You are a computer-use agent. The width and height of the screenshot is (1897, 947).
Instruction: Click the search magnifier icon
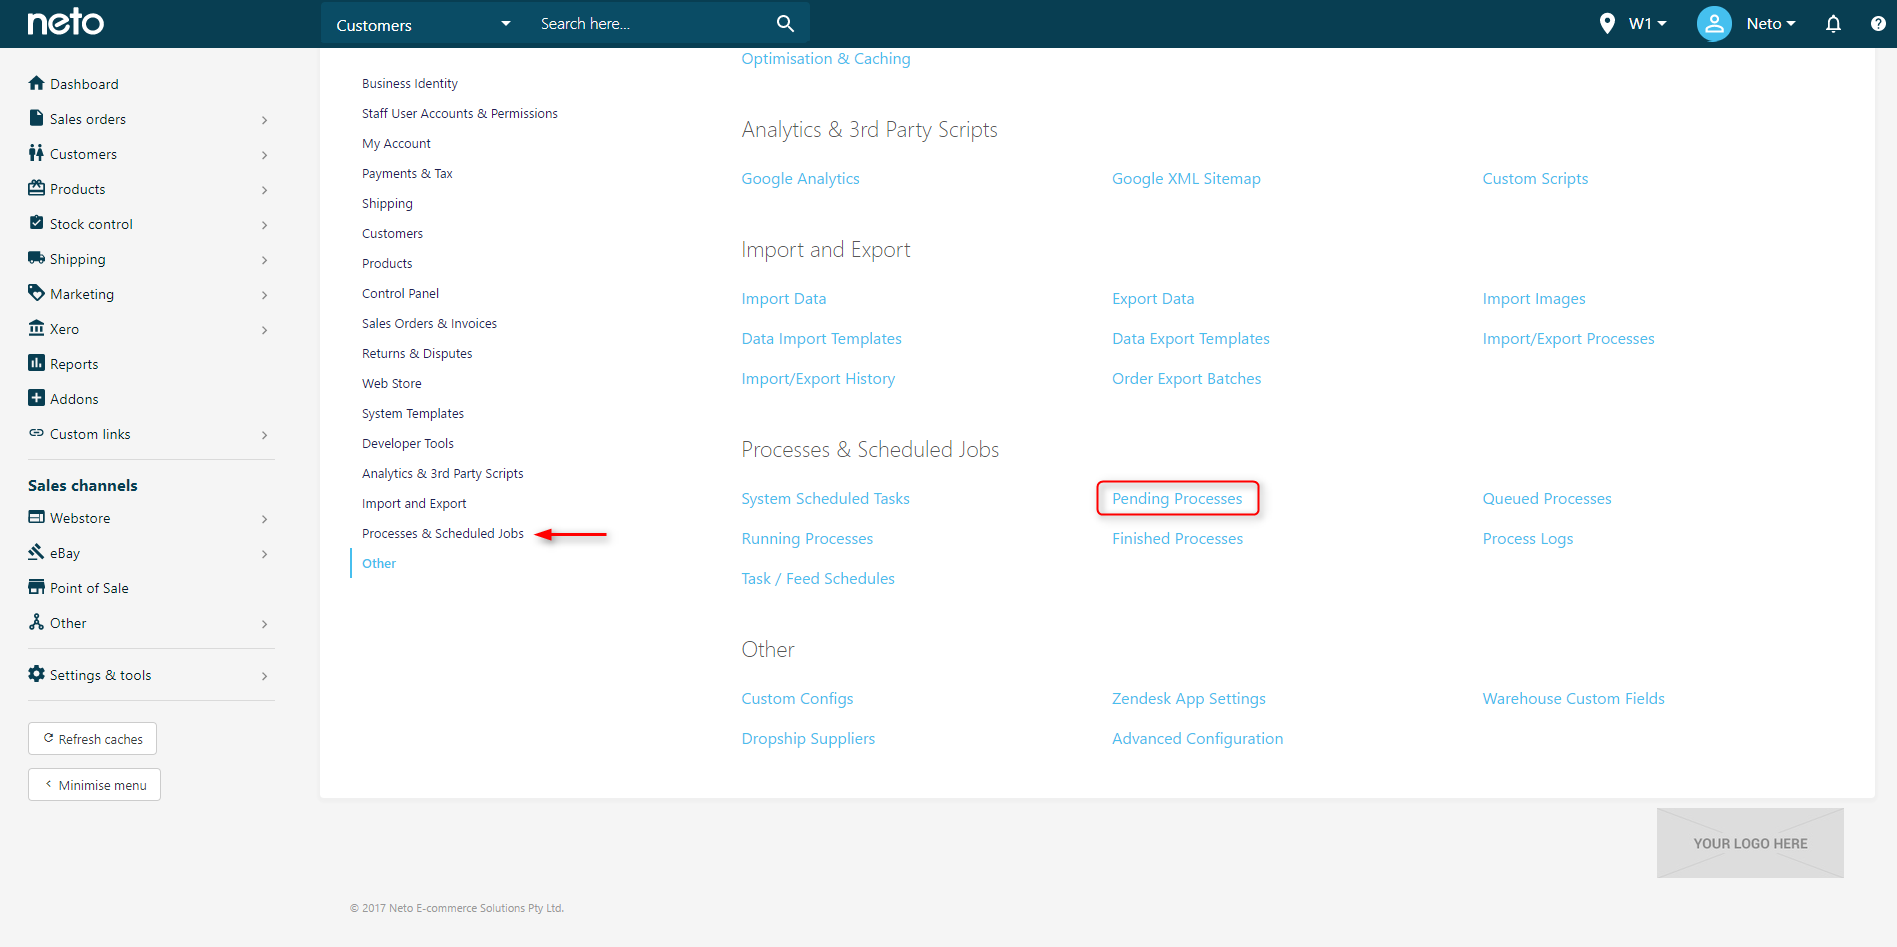[x=785, y=23]
